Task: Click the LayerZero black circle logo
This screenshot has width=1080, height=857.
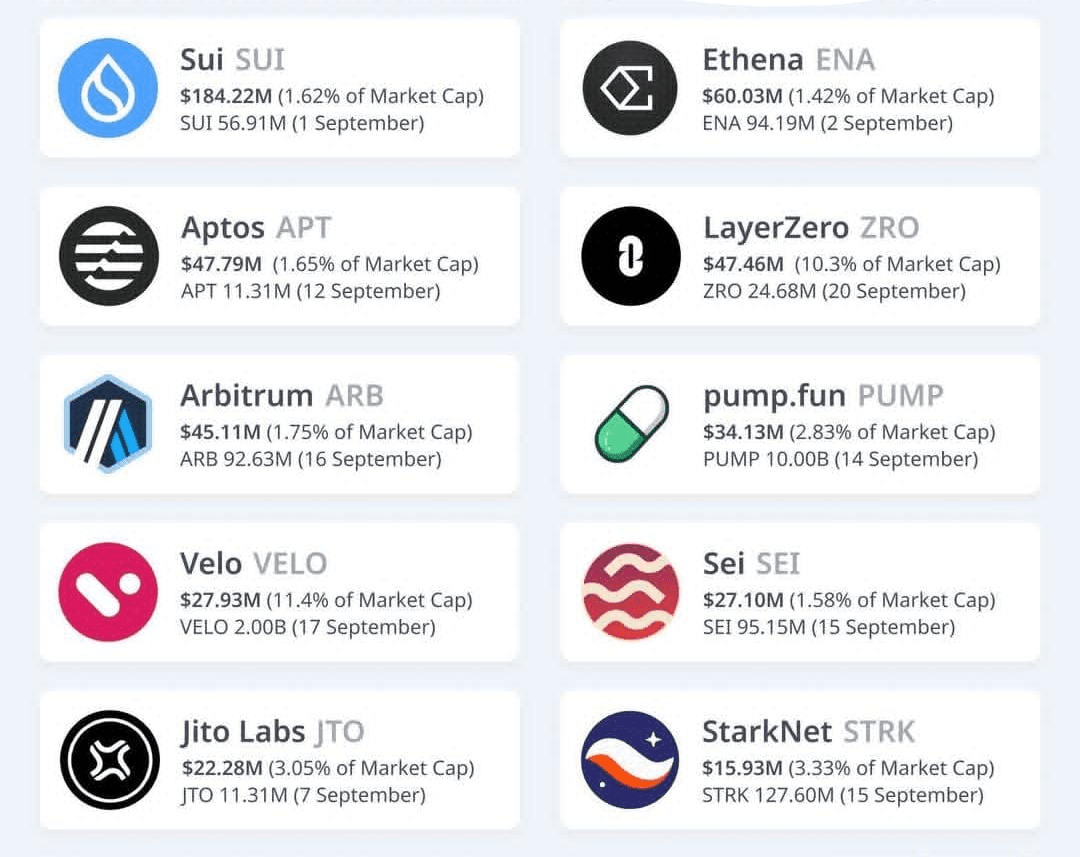Action: point(630,256)
